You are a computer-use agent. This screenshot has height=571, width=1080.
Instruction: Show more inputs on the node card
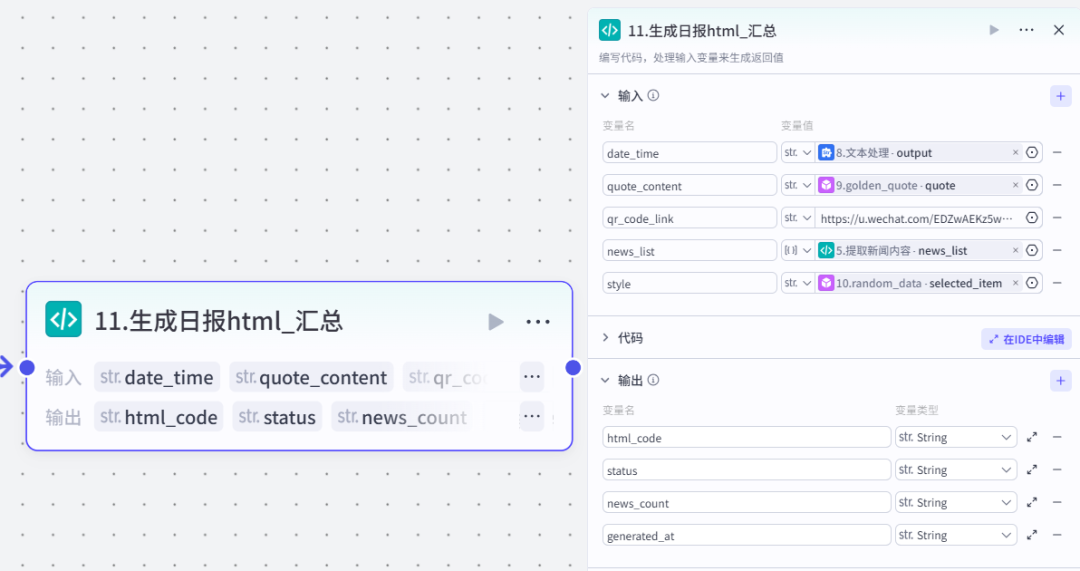pyautogui.click(x=532, y=377)
